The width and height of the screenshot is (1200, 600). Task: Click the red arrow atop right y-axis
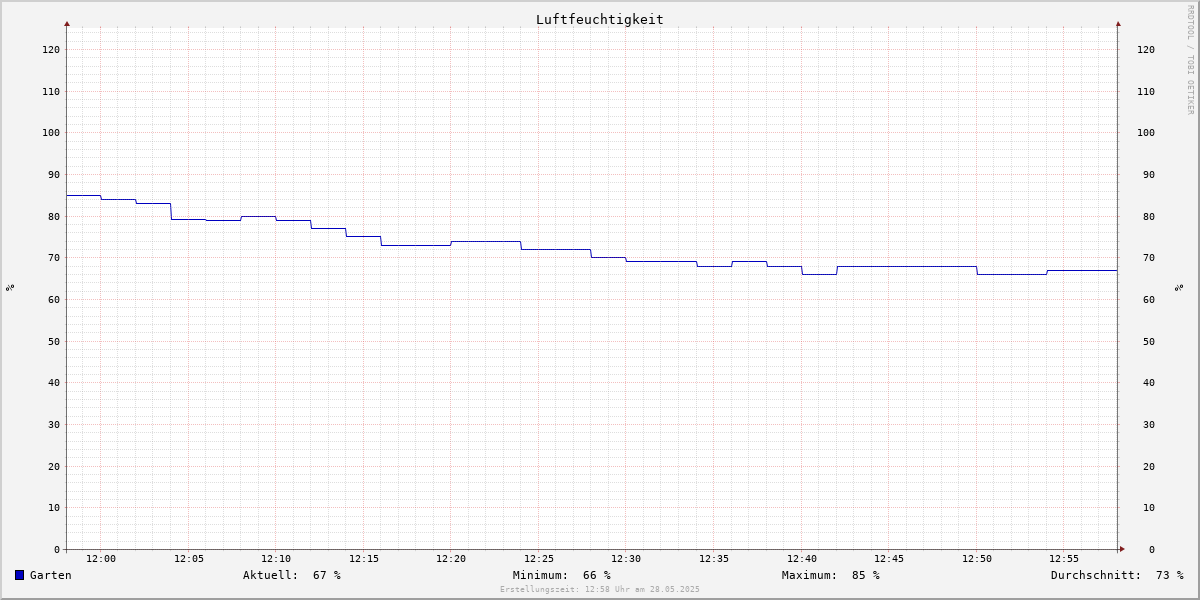1118,23
